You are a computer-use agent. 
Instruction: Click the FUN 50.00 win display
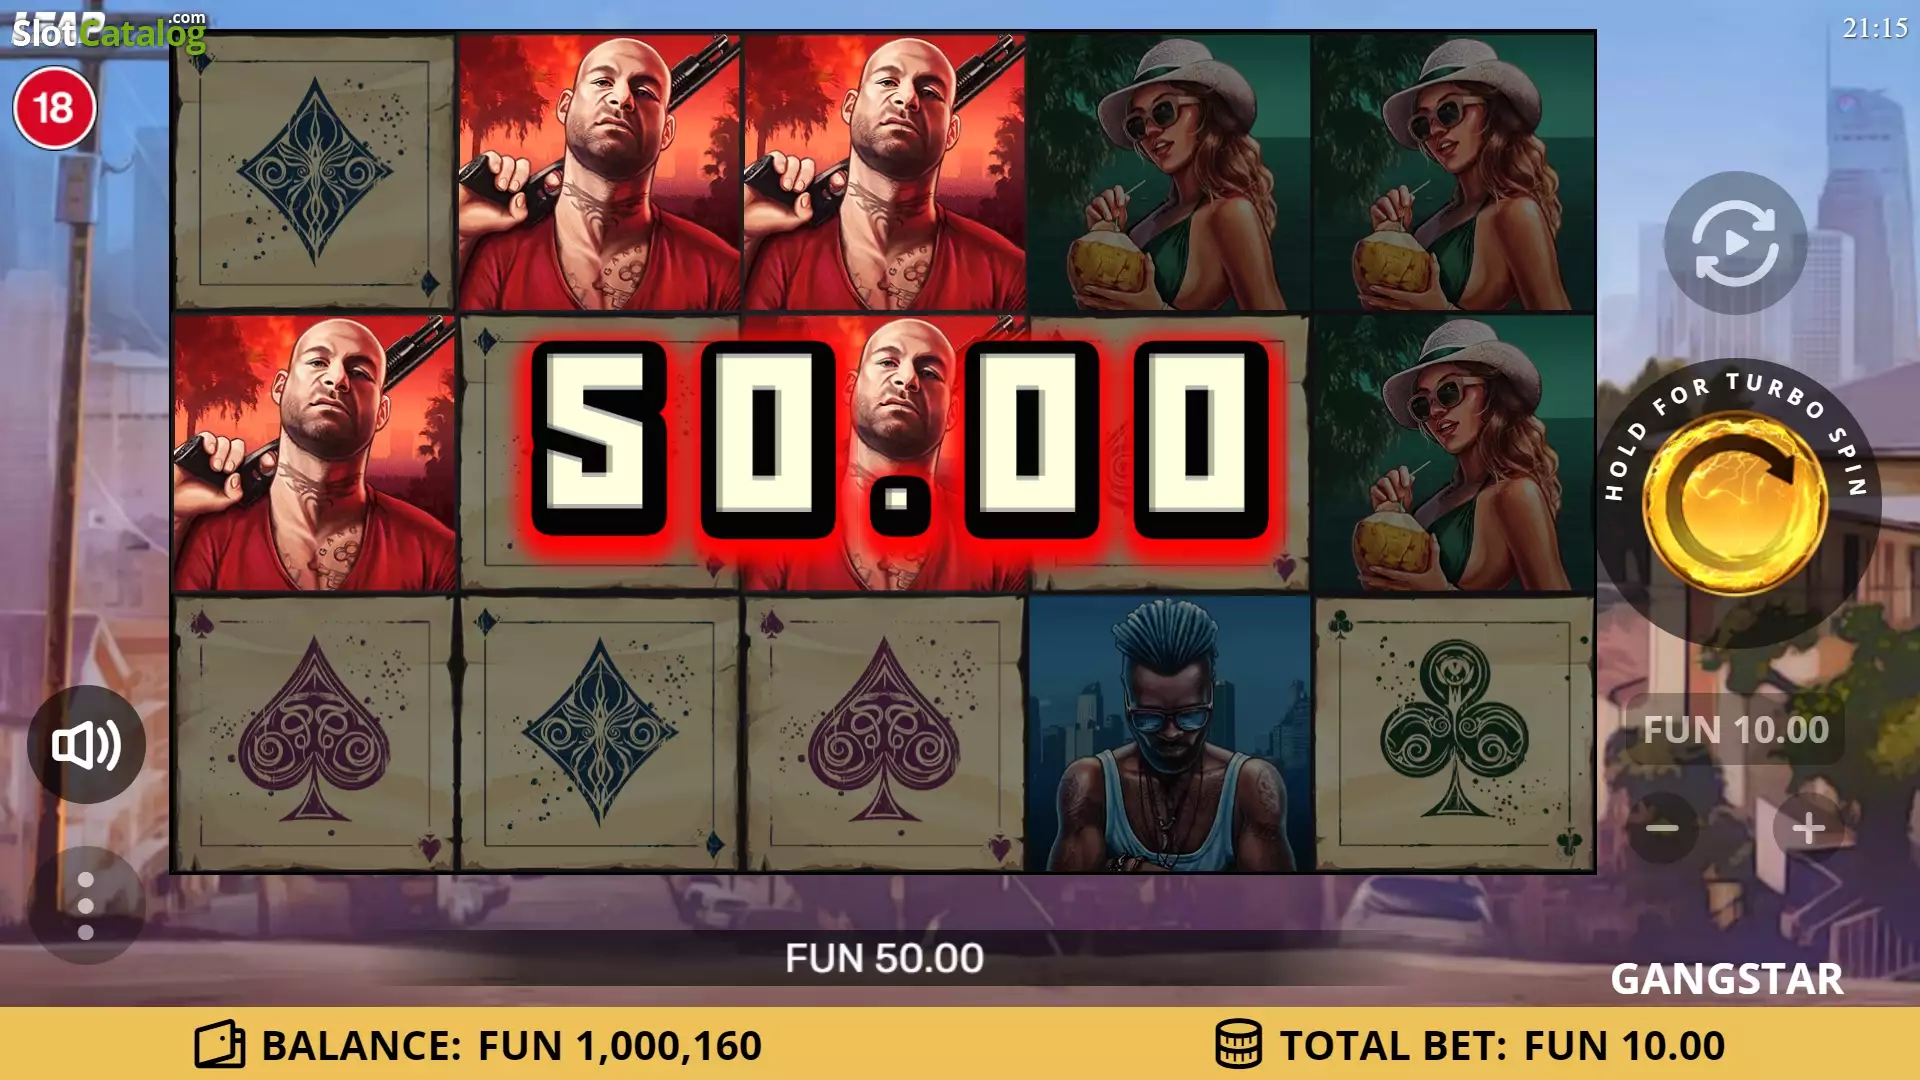click(x=884, y=958)
